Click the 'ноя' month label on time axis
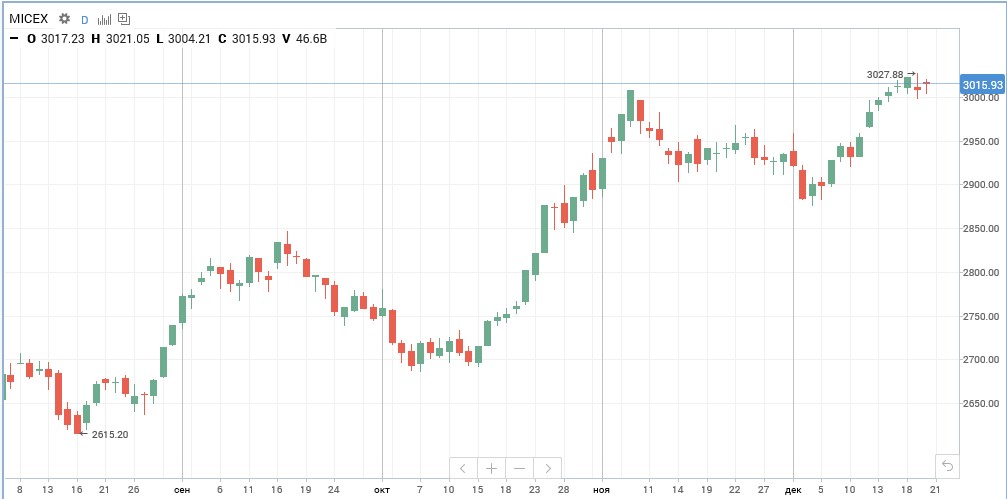Screen dimensions: 1007x499 point(601,490)
